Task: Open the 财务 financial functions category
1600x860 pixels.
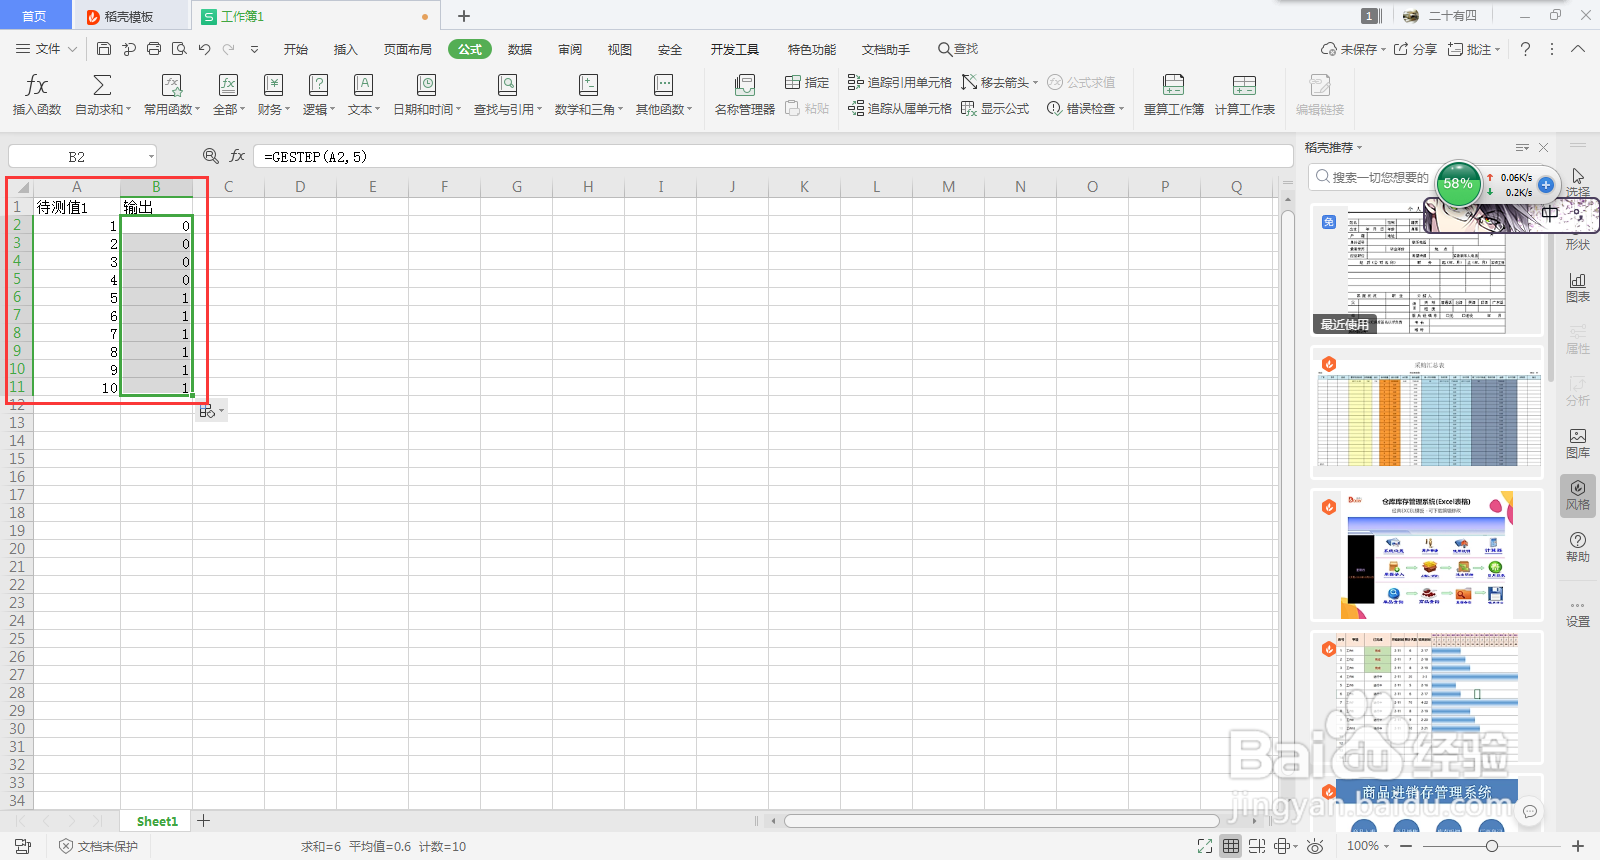Action: pyautogui.click(x=273, y=95)
